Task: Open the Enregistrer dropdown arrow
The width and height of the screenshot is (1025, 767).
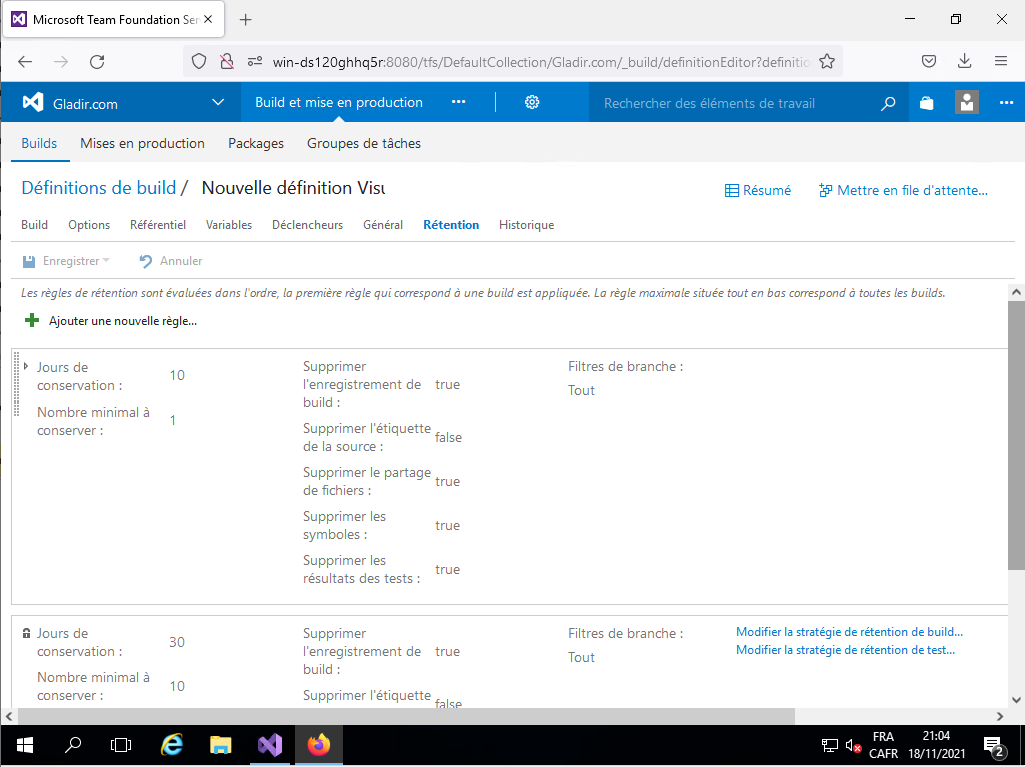Action: point(106,261)
